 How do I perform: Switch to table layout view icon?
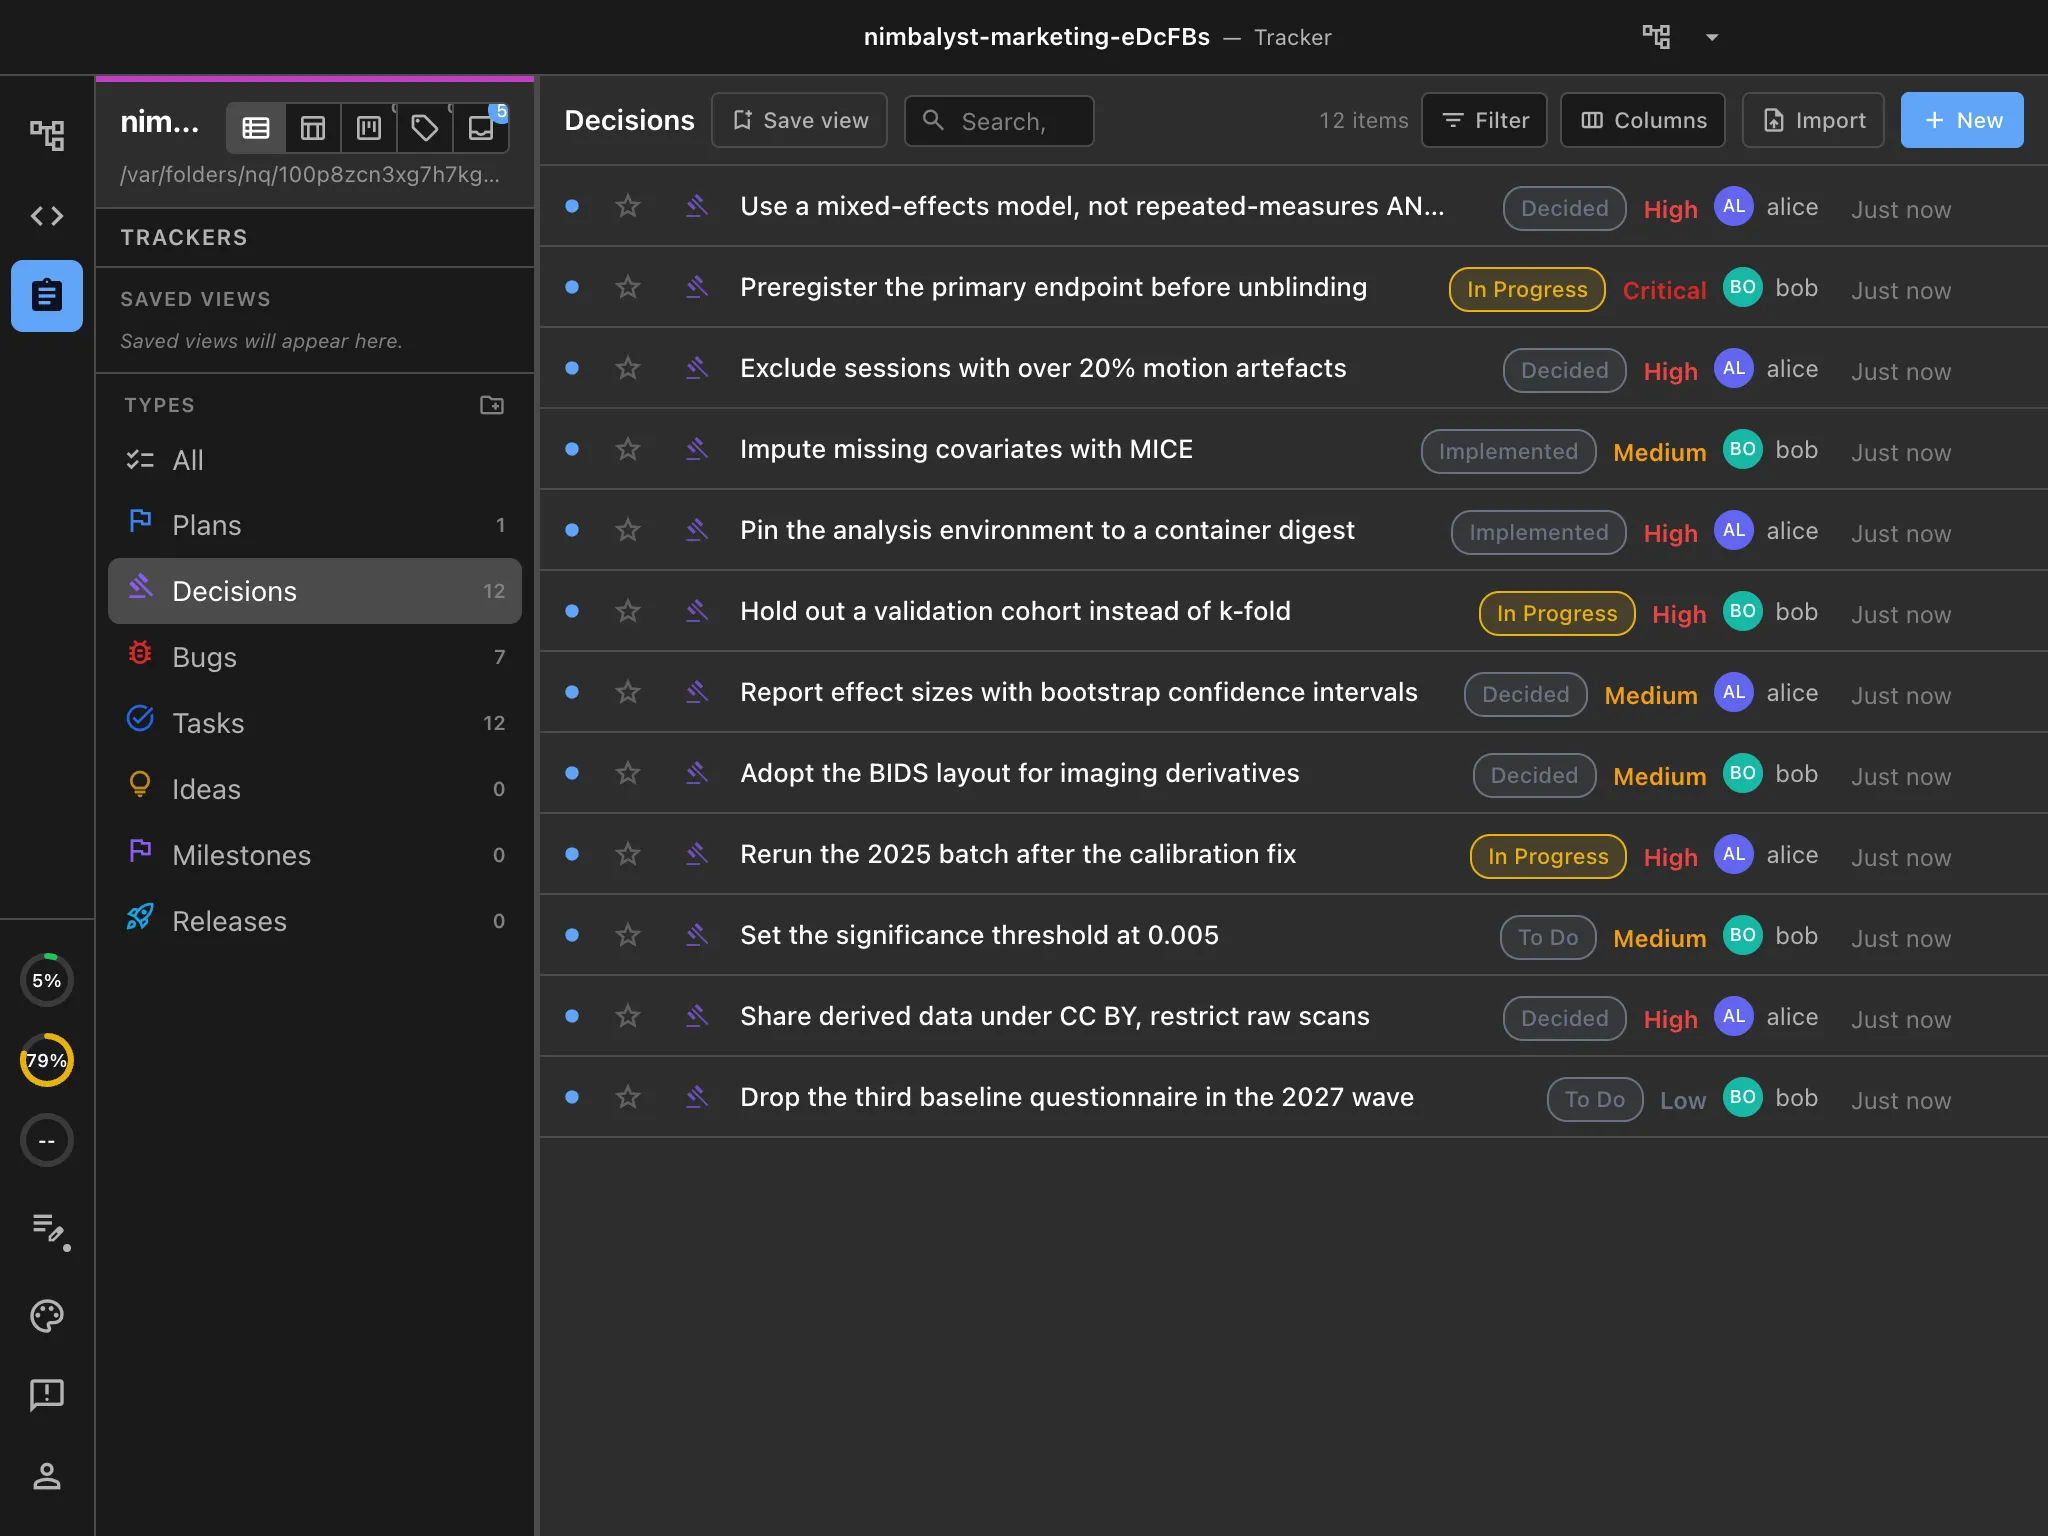pos(313,128)
